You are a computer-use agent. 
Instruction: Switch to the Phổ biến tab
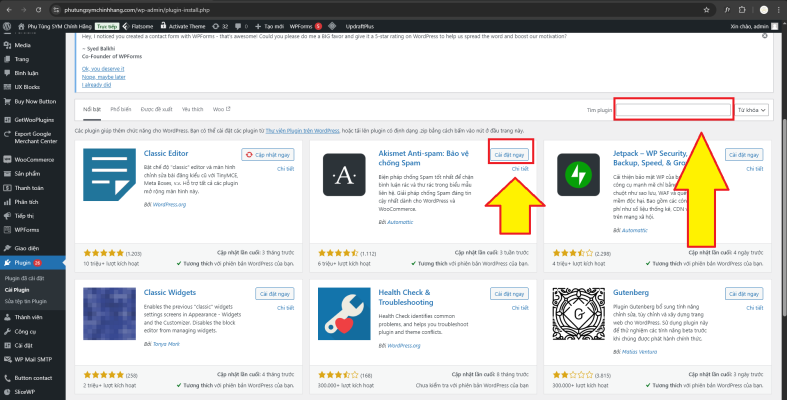[x=121, y=108]
